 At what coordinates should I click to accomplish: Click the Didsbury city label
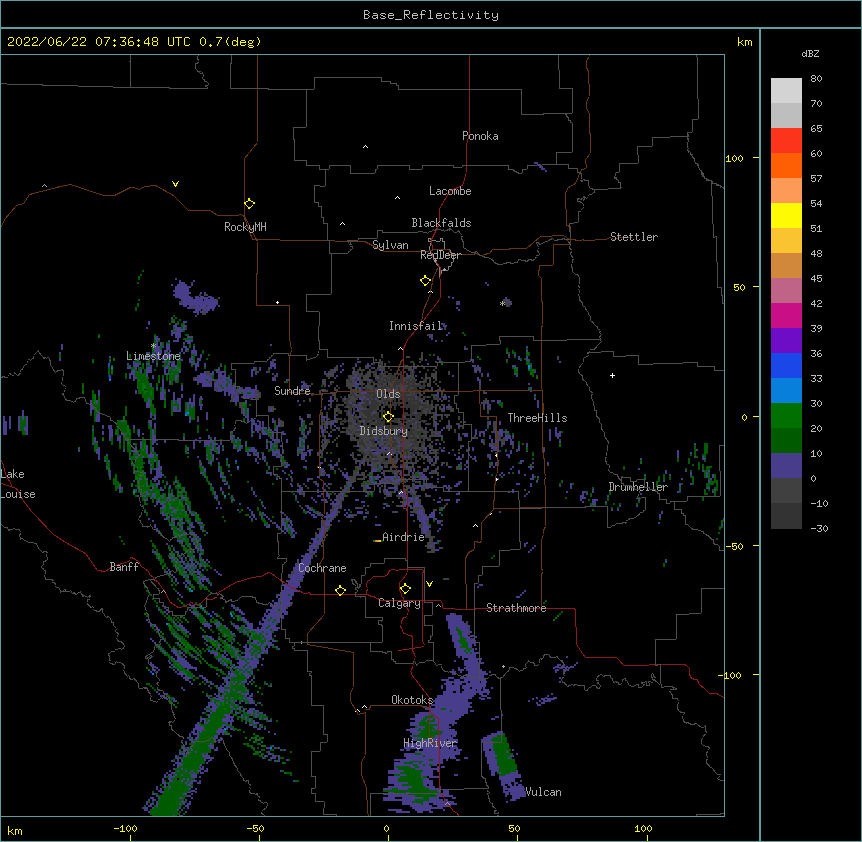coord(383,431)
